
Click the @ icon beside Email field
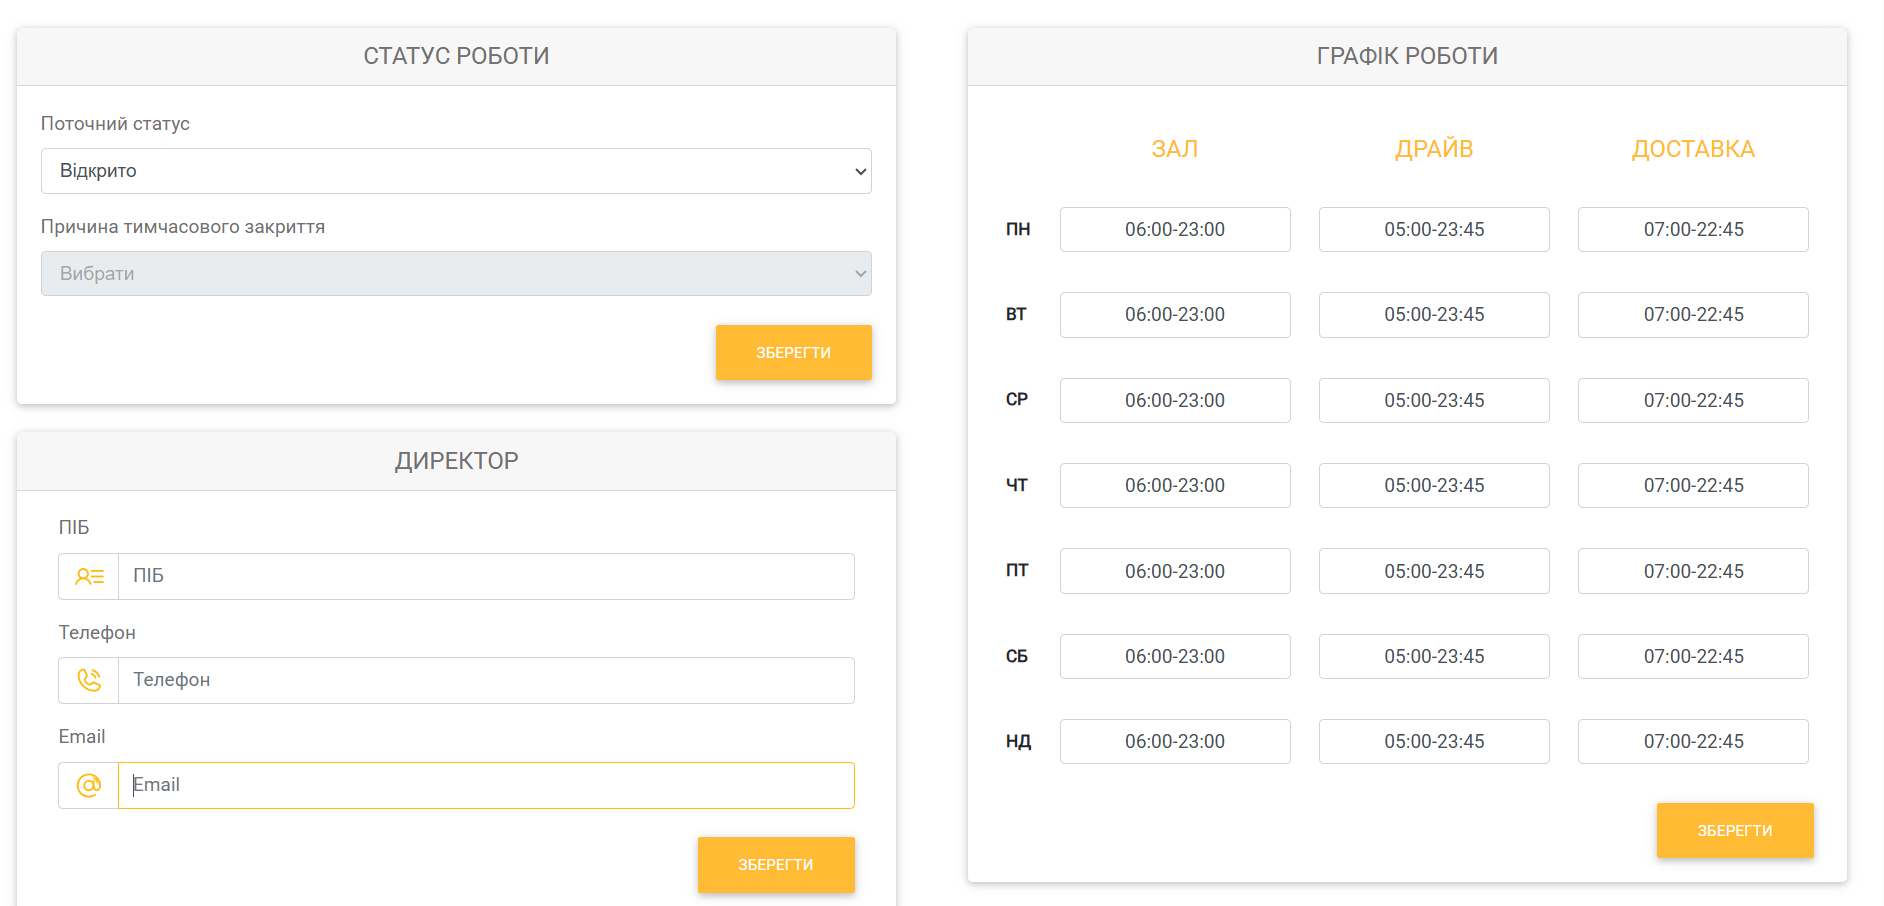pos(89,786)
